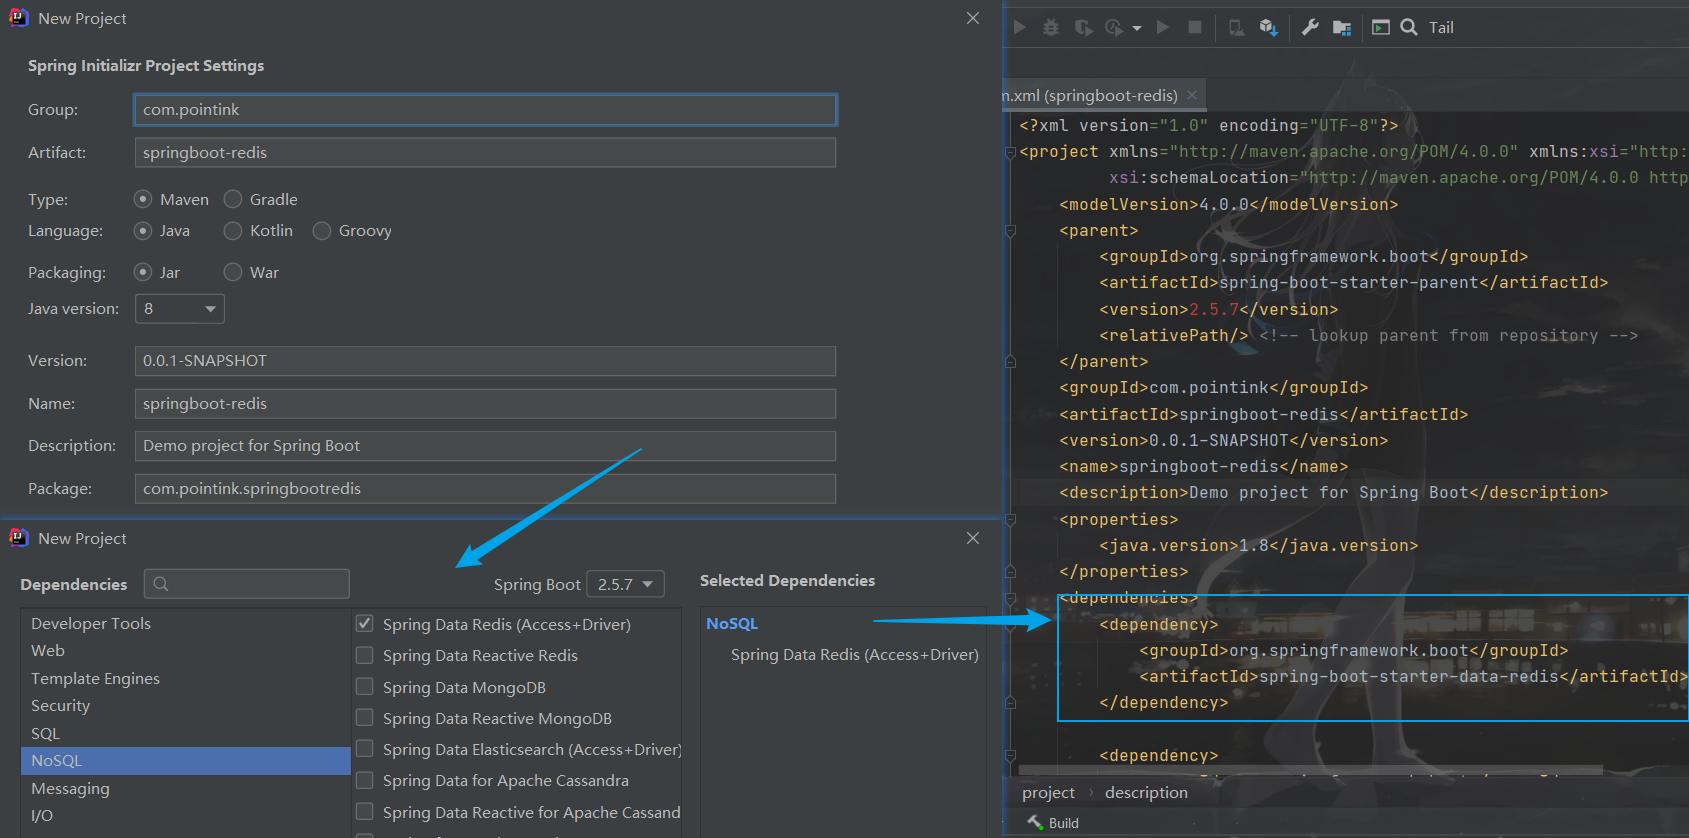
Task: Click the Tail toolbar button
Action: [x=1441, y=27]
